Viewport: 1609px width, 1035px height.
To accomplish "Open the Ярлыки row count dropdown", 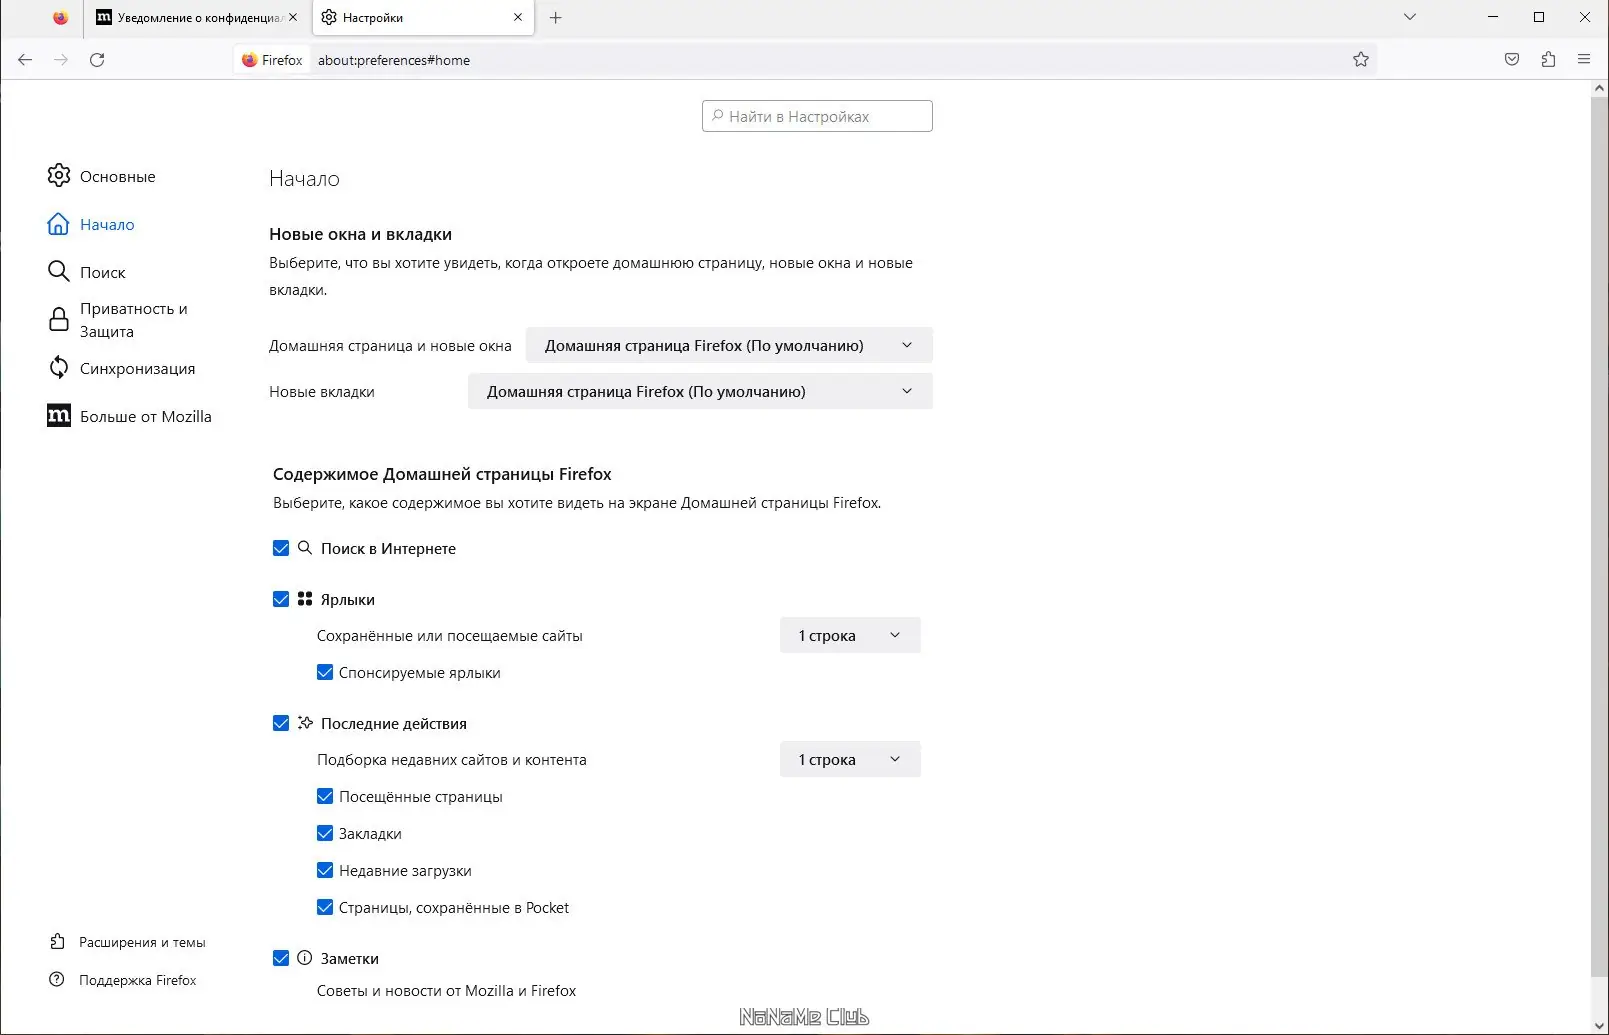I will tap(849, 635).
